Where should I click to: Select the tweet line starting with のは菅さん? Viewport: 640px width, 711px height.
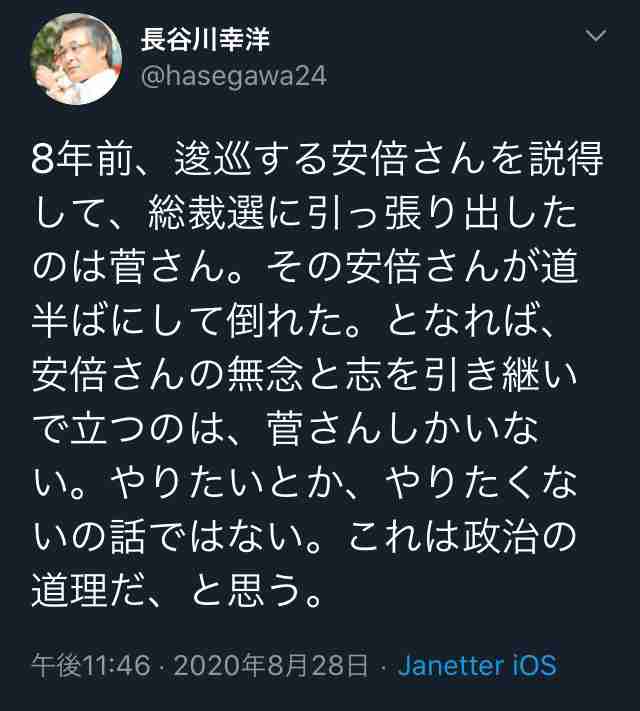pyautogui.click(x=305, y=267)
